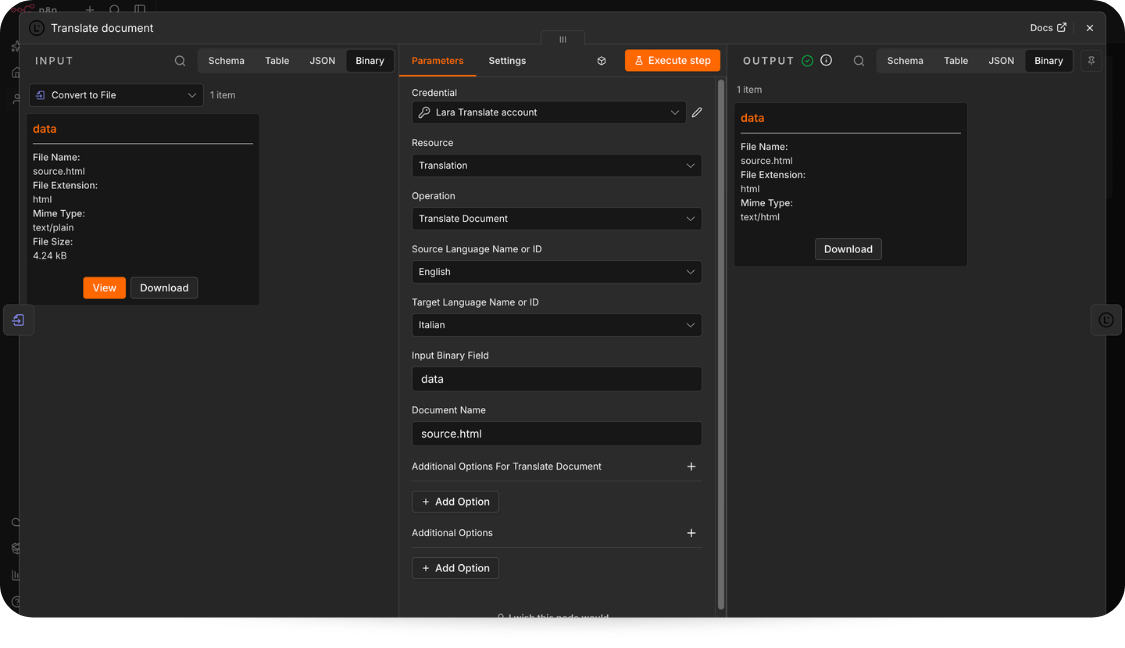Click the parameters panel scrollbar

click(721, 344)
